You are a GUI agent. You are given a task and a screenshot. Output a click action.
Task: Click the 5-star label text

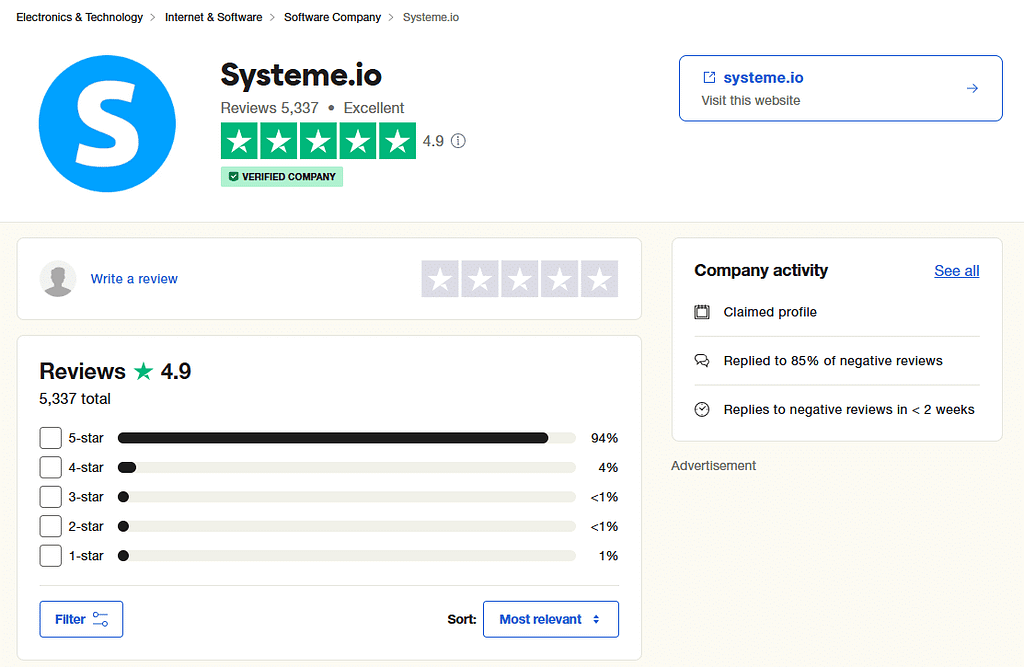pos(86,438)
